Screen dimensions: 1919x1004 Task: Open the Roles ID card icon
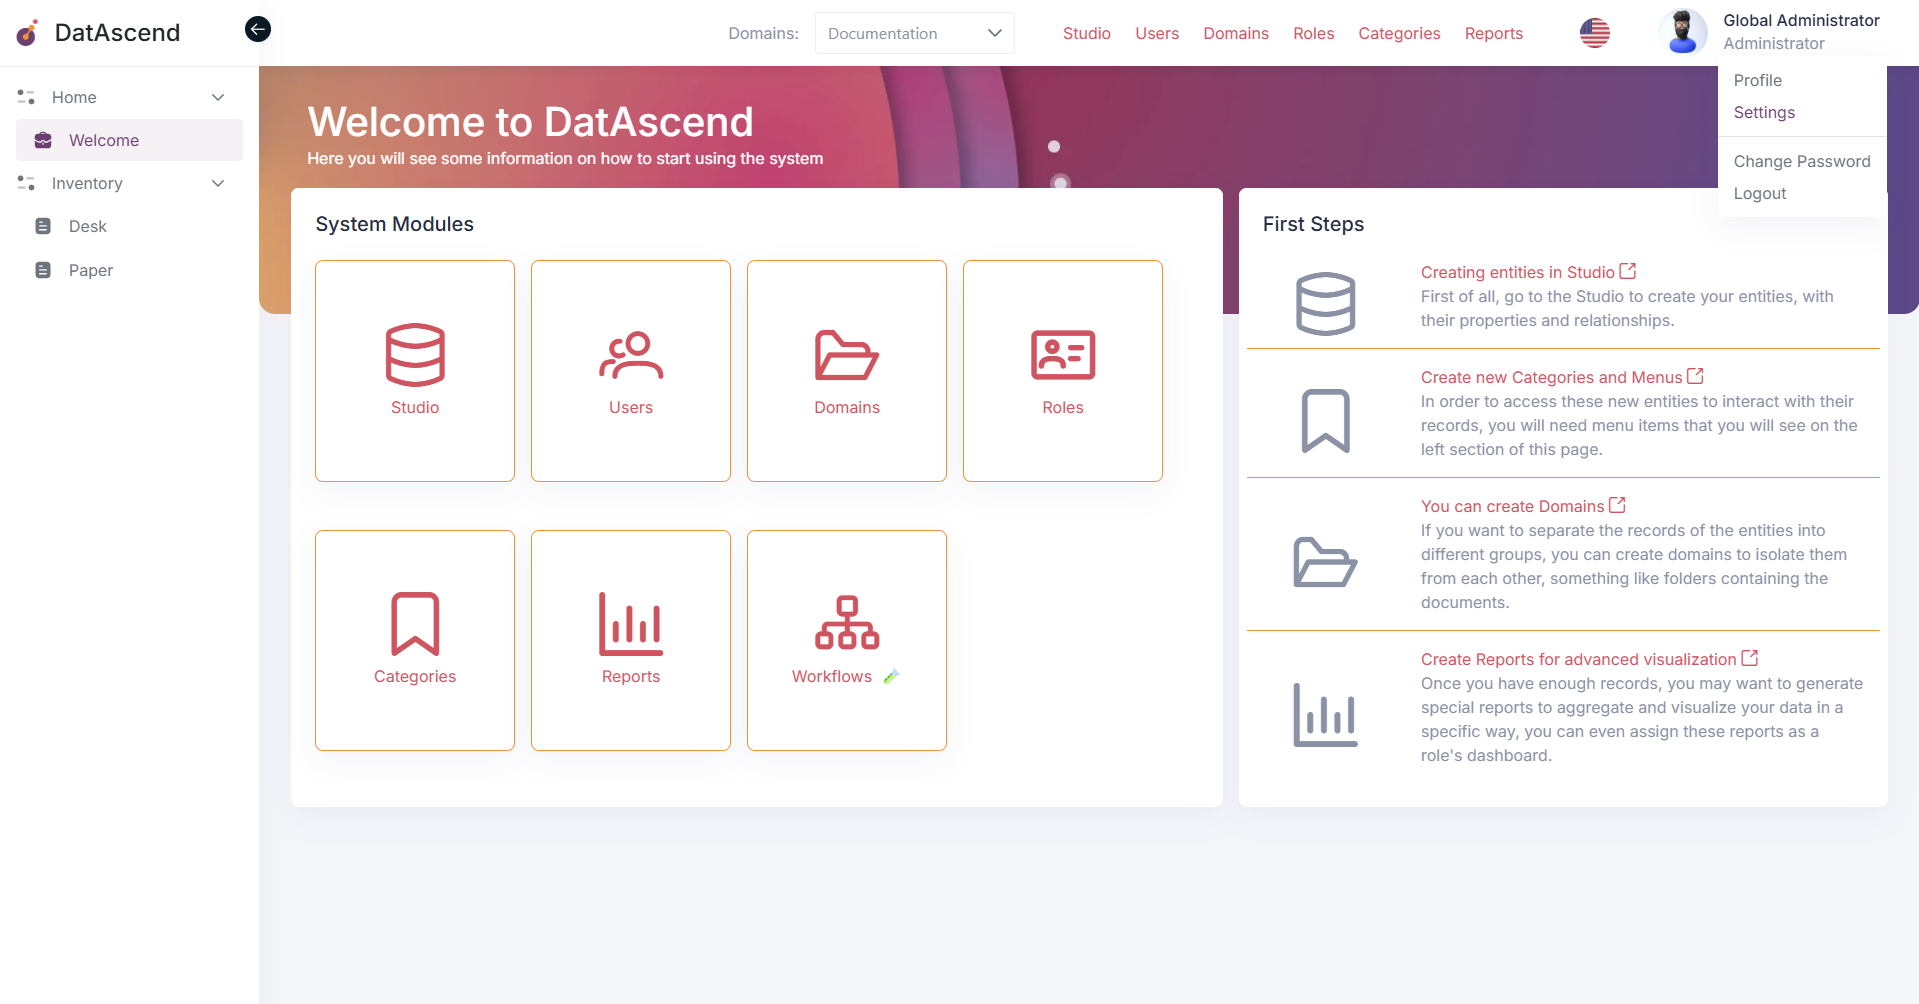pos(1063,355)
